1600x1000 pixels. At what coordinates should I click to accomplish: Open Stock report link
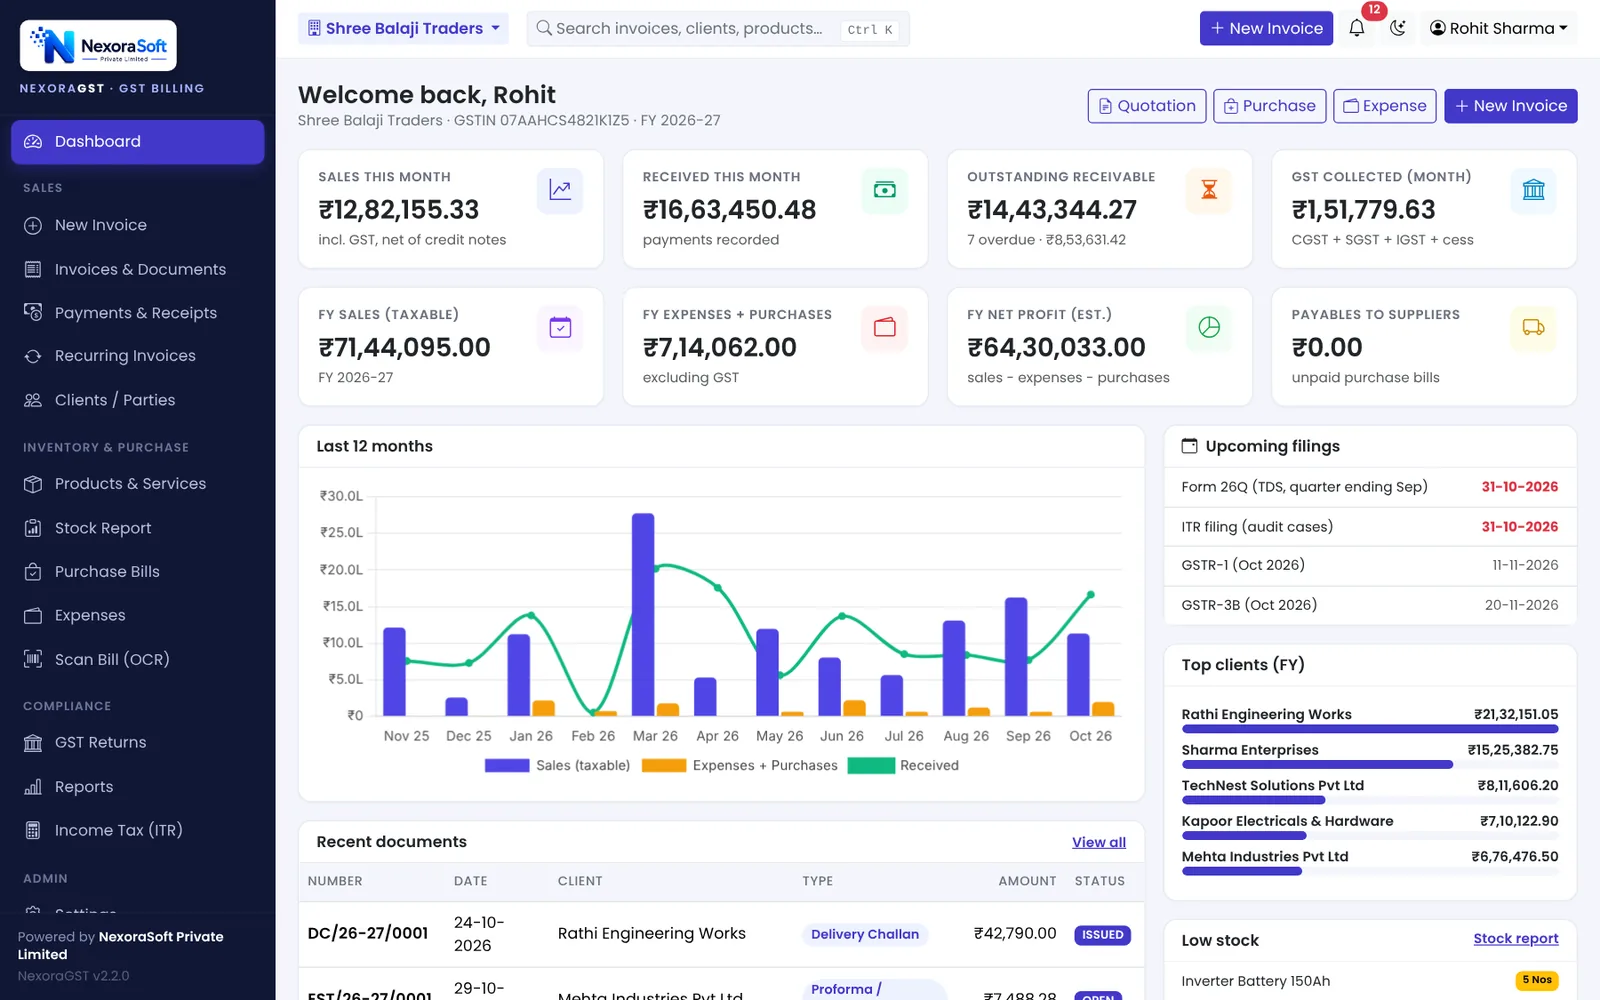click(x=1516, y=939)
